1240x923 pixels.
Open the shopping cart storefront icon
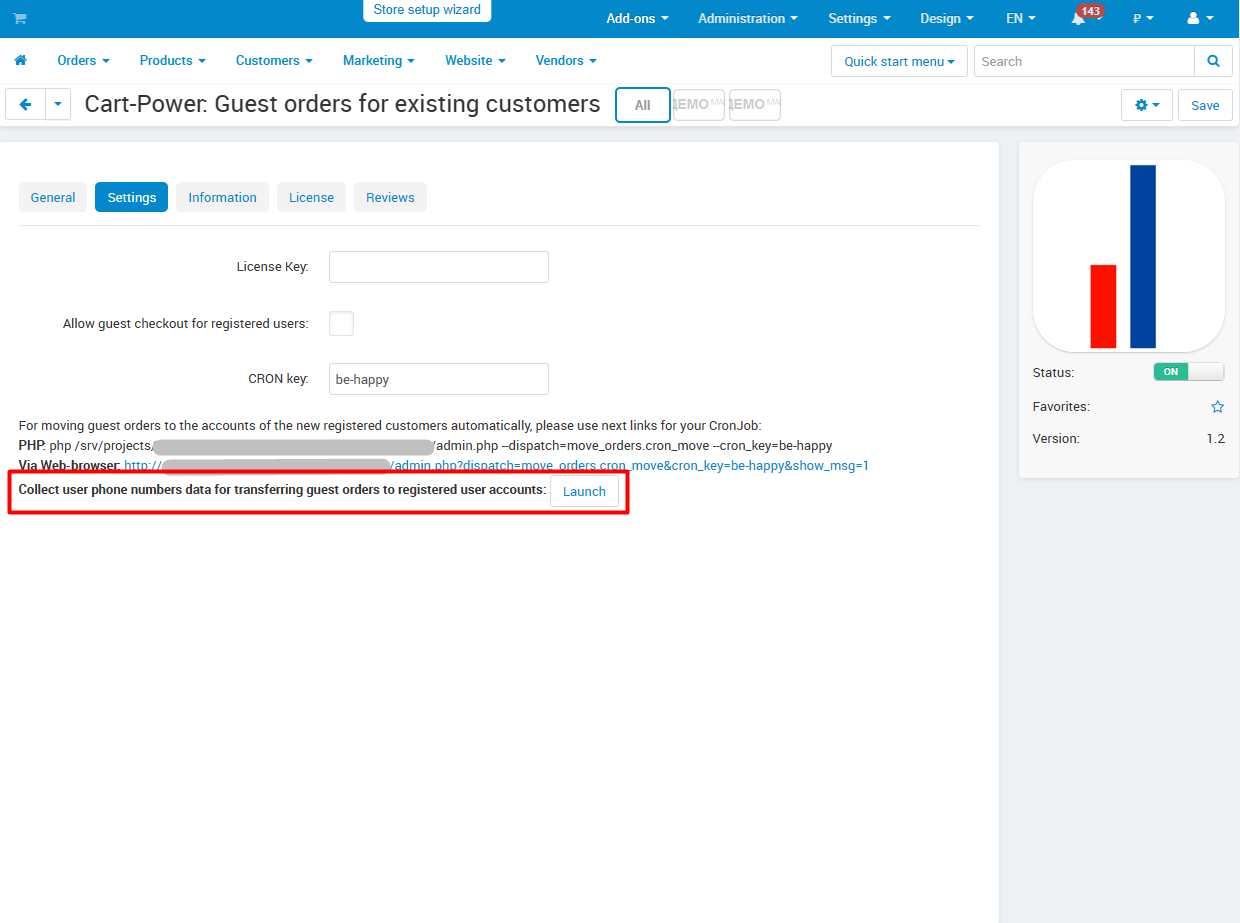pyautogui.click(x=20, y=18)
